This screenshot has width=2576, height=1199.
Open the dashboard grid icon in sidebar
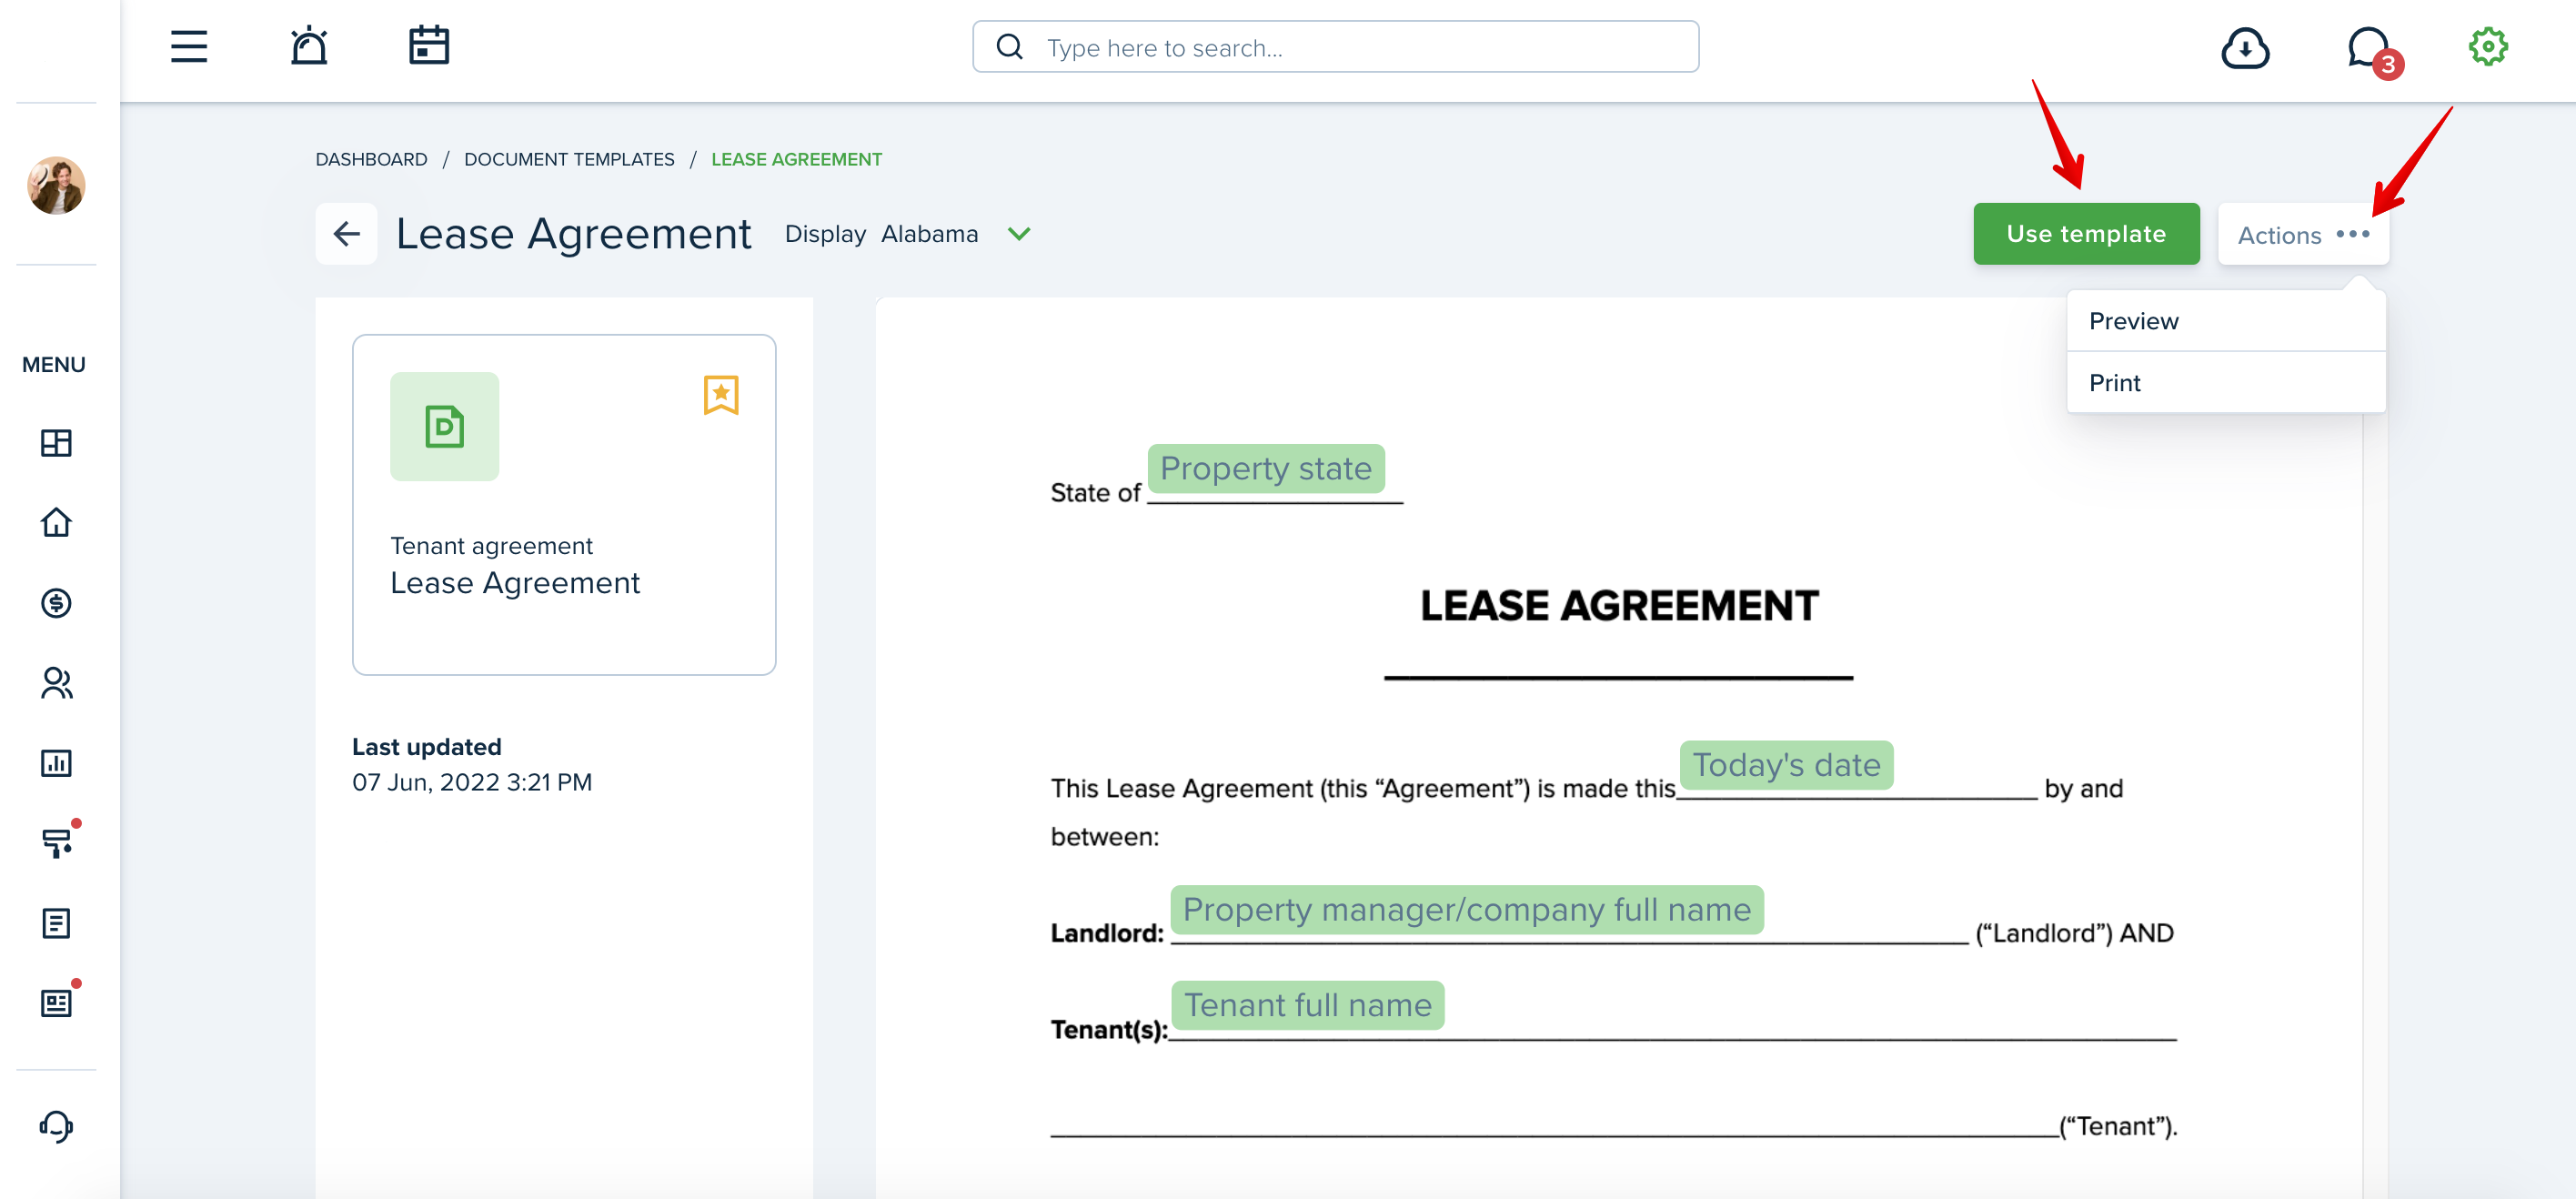coord(56,443)
